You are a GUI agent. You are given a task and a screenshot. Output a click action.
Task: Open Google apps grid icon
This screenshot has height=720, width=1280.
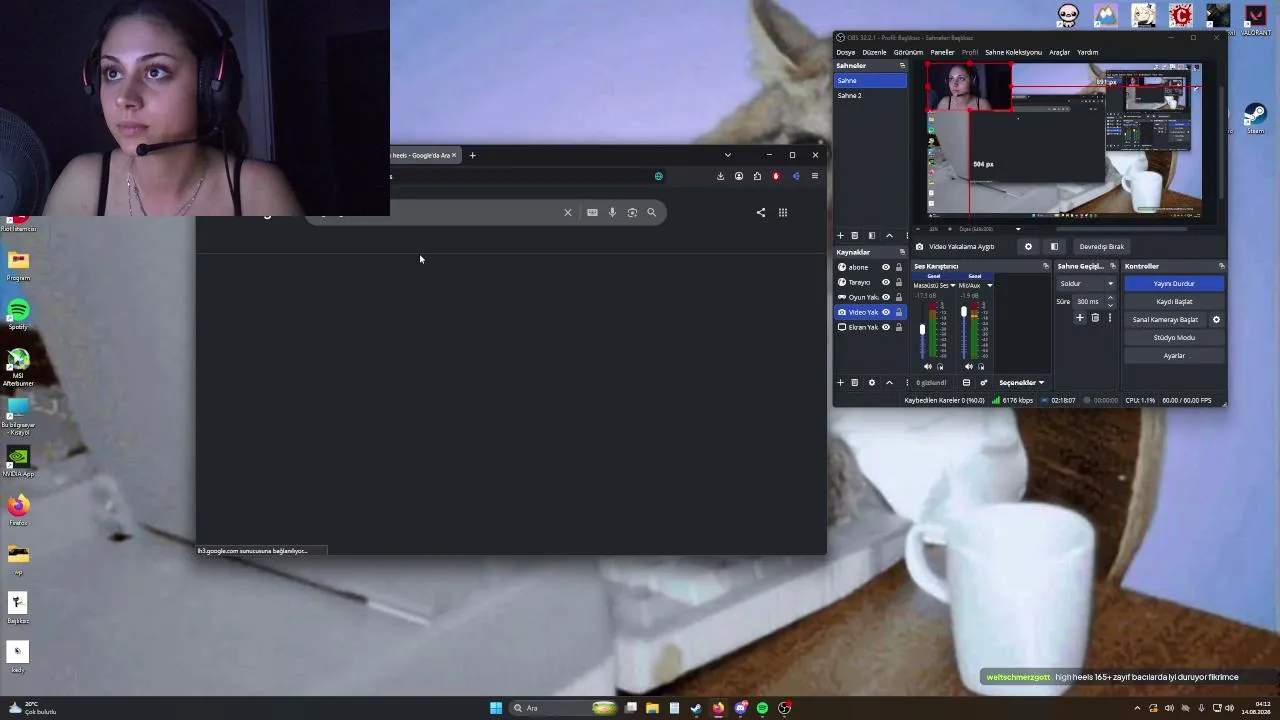click(x=783, y=212)
